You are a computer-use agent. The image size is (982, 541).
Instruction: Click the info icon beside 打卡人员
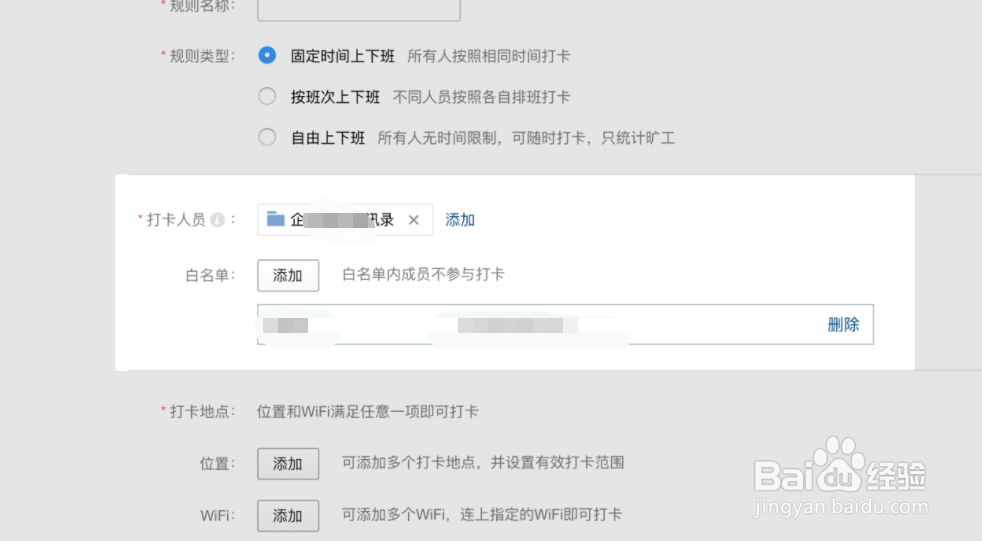(x=217, y=220)
